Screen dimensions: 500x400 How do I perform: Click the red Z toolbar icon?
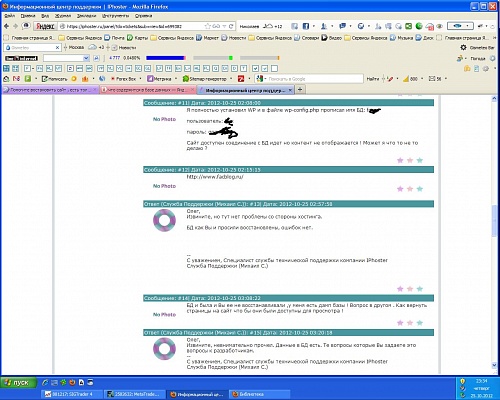click(x=241, y=79)
